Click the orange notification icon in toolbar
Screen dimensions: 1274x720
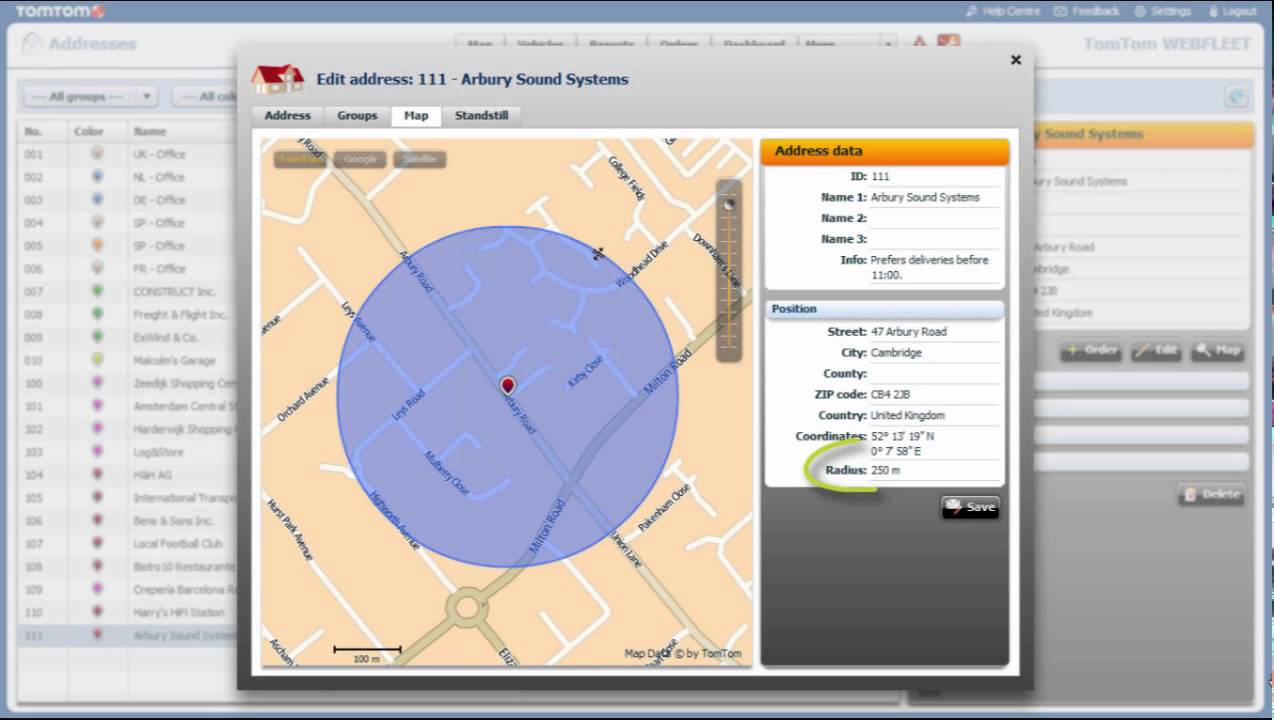pos(948,42)
